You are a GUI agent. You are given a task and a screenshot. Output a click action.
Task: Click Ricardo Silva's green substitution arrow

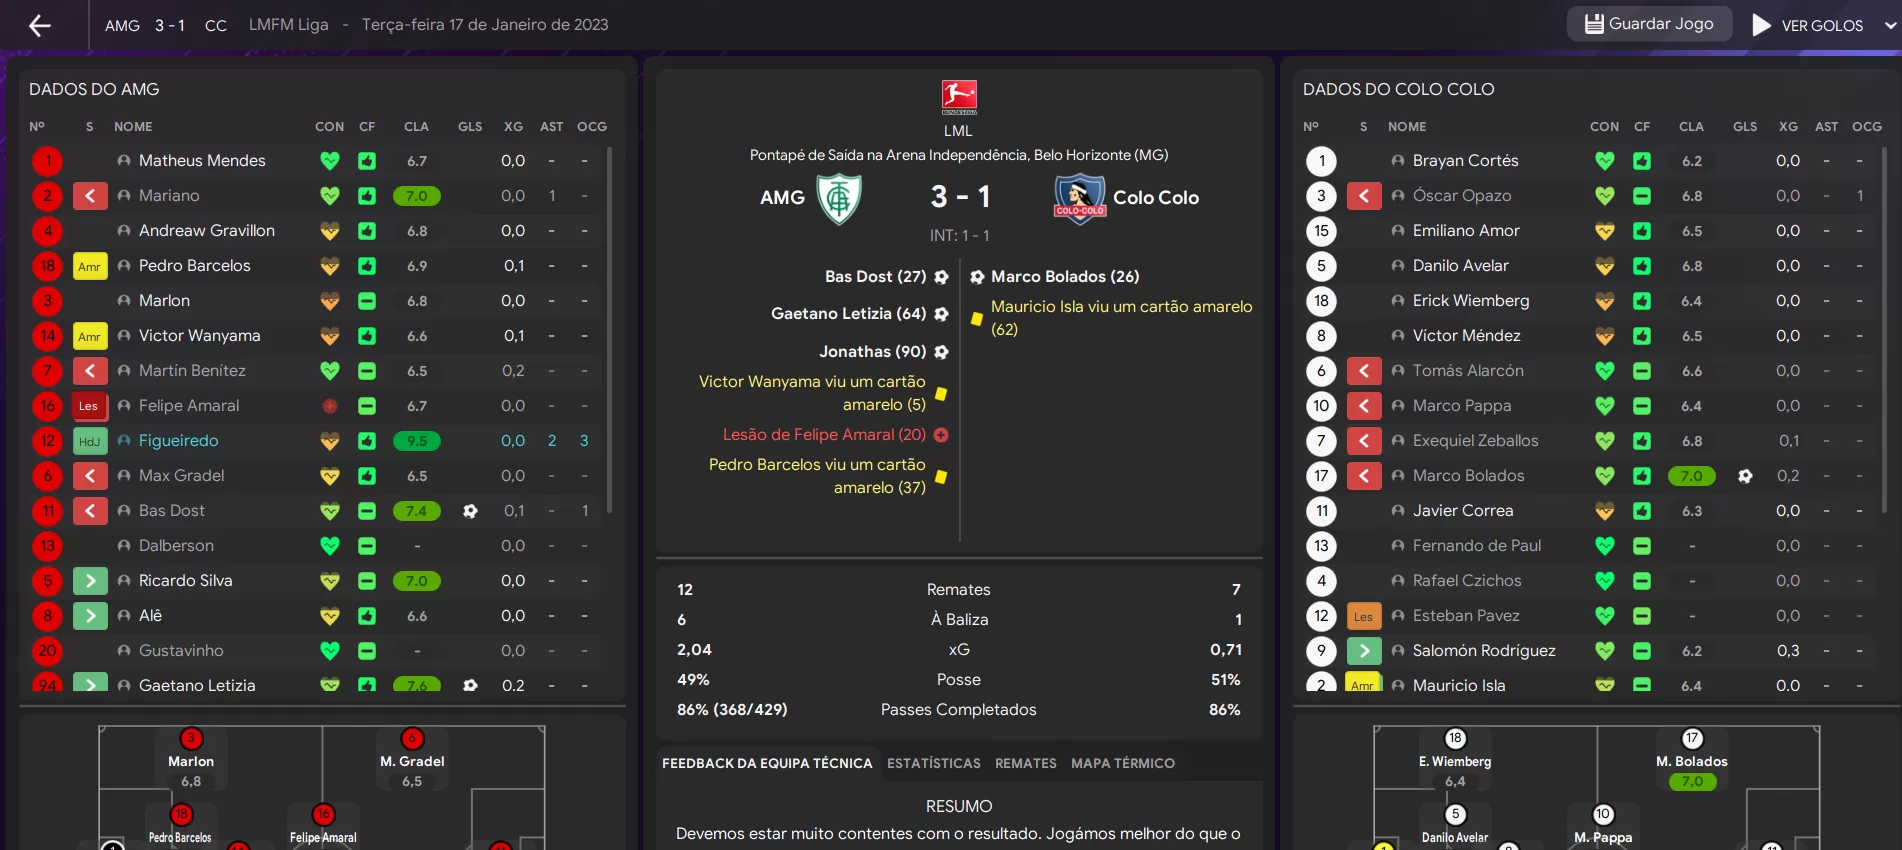[90, 581]
